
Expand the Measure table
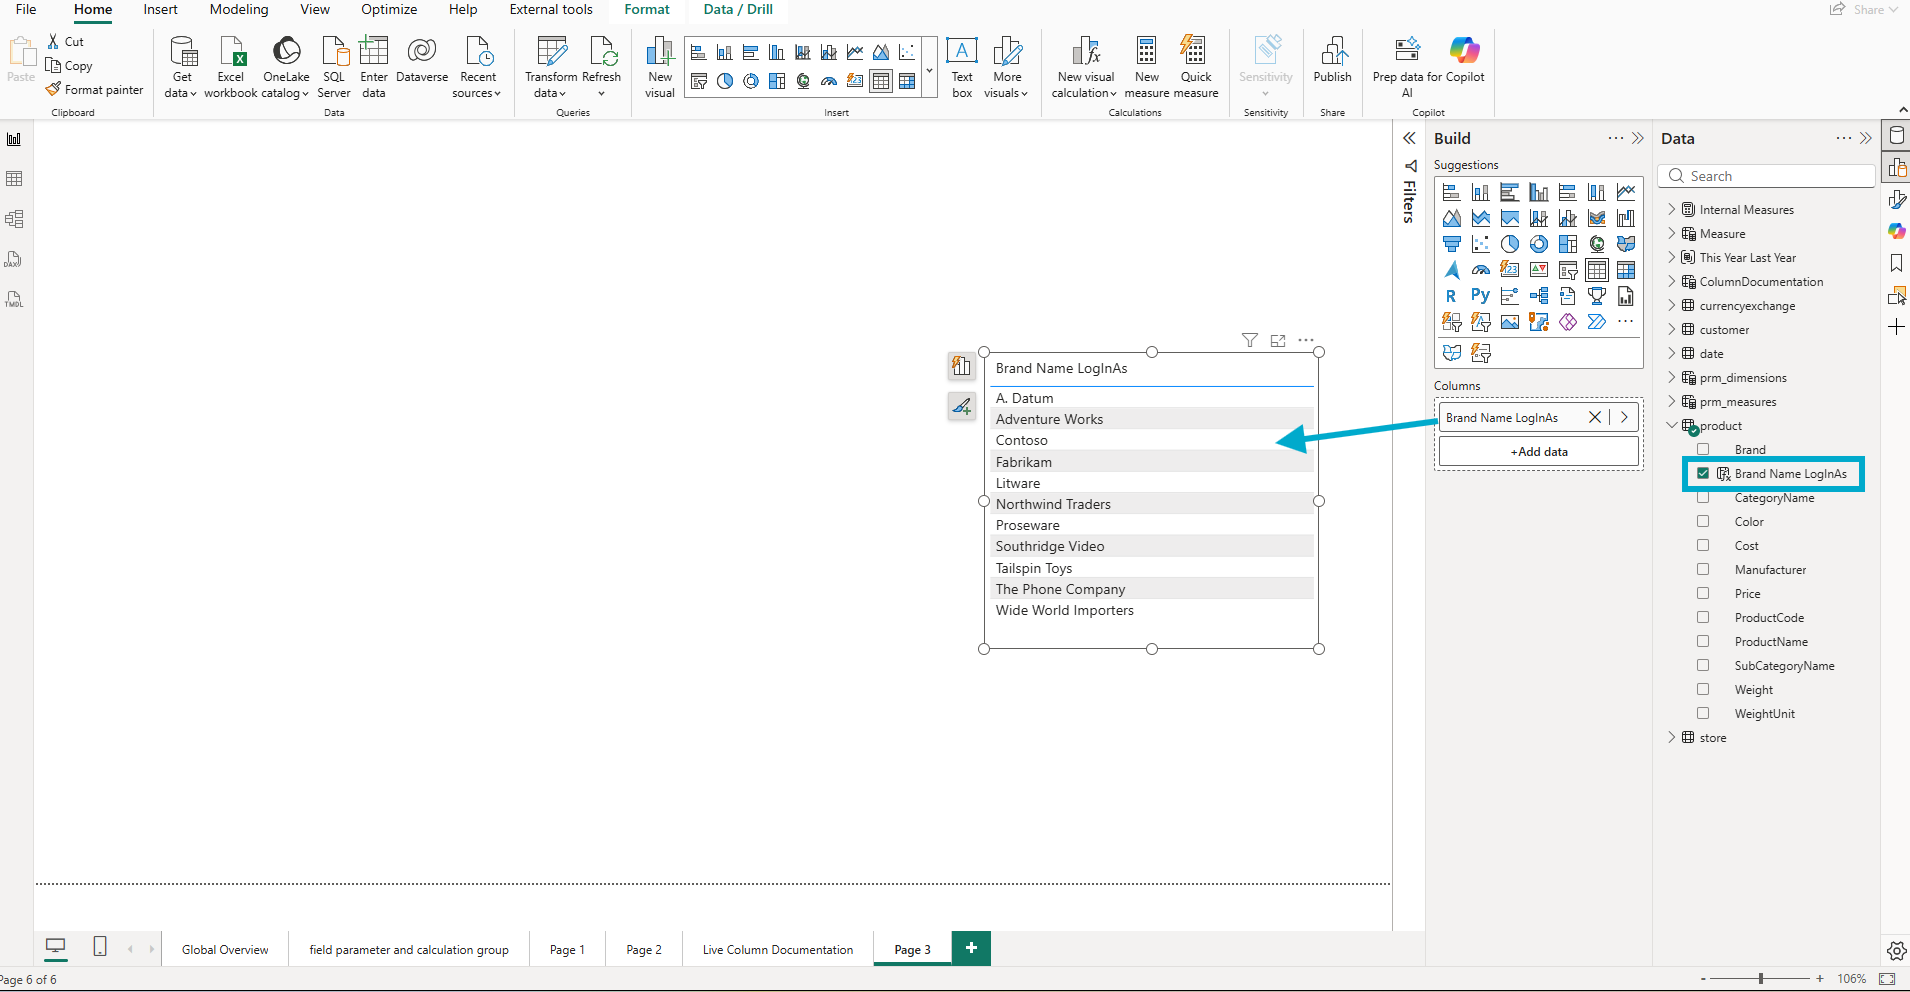point(1671,233)
